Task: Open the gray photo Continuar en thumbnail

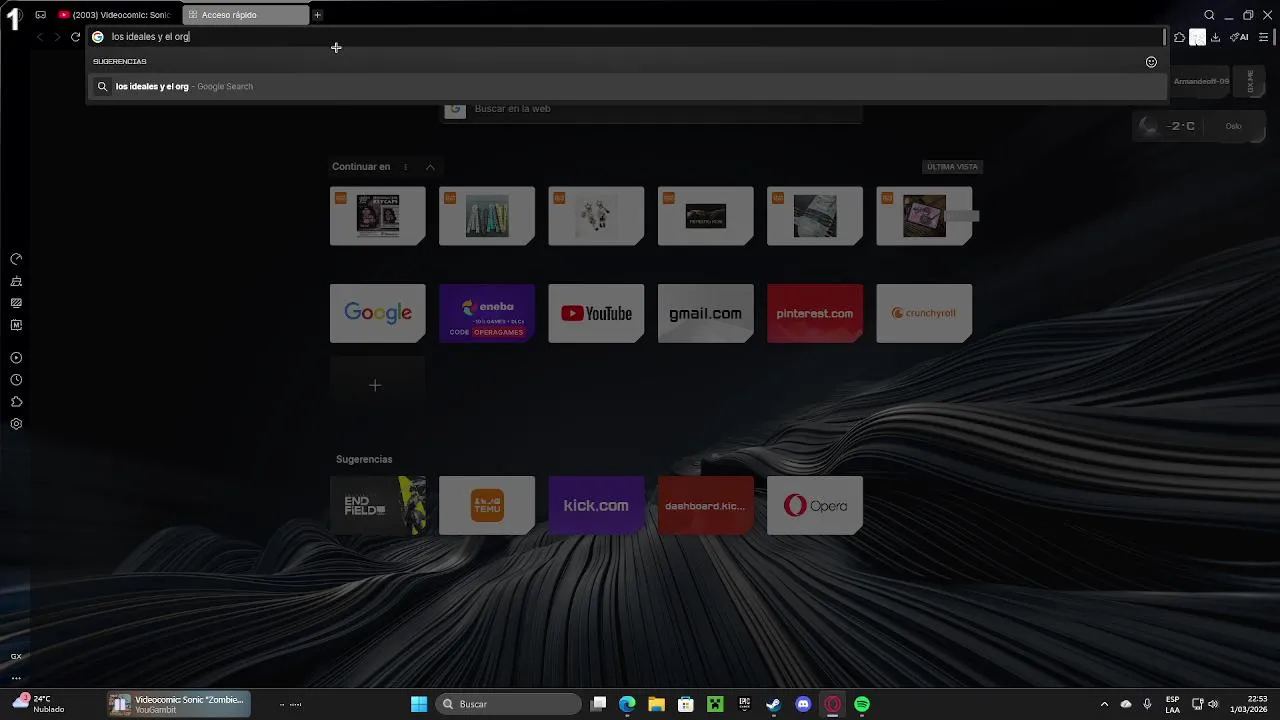Action: pos(815,216)
